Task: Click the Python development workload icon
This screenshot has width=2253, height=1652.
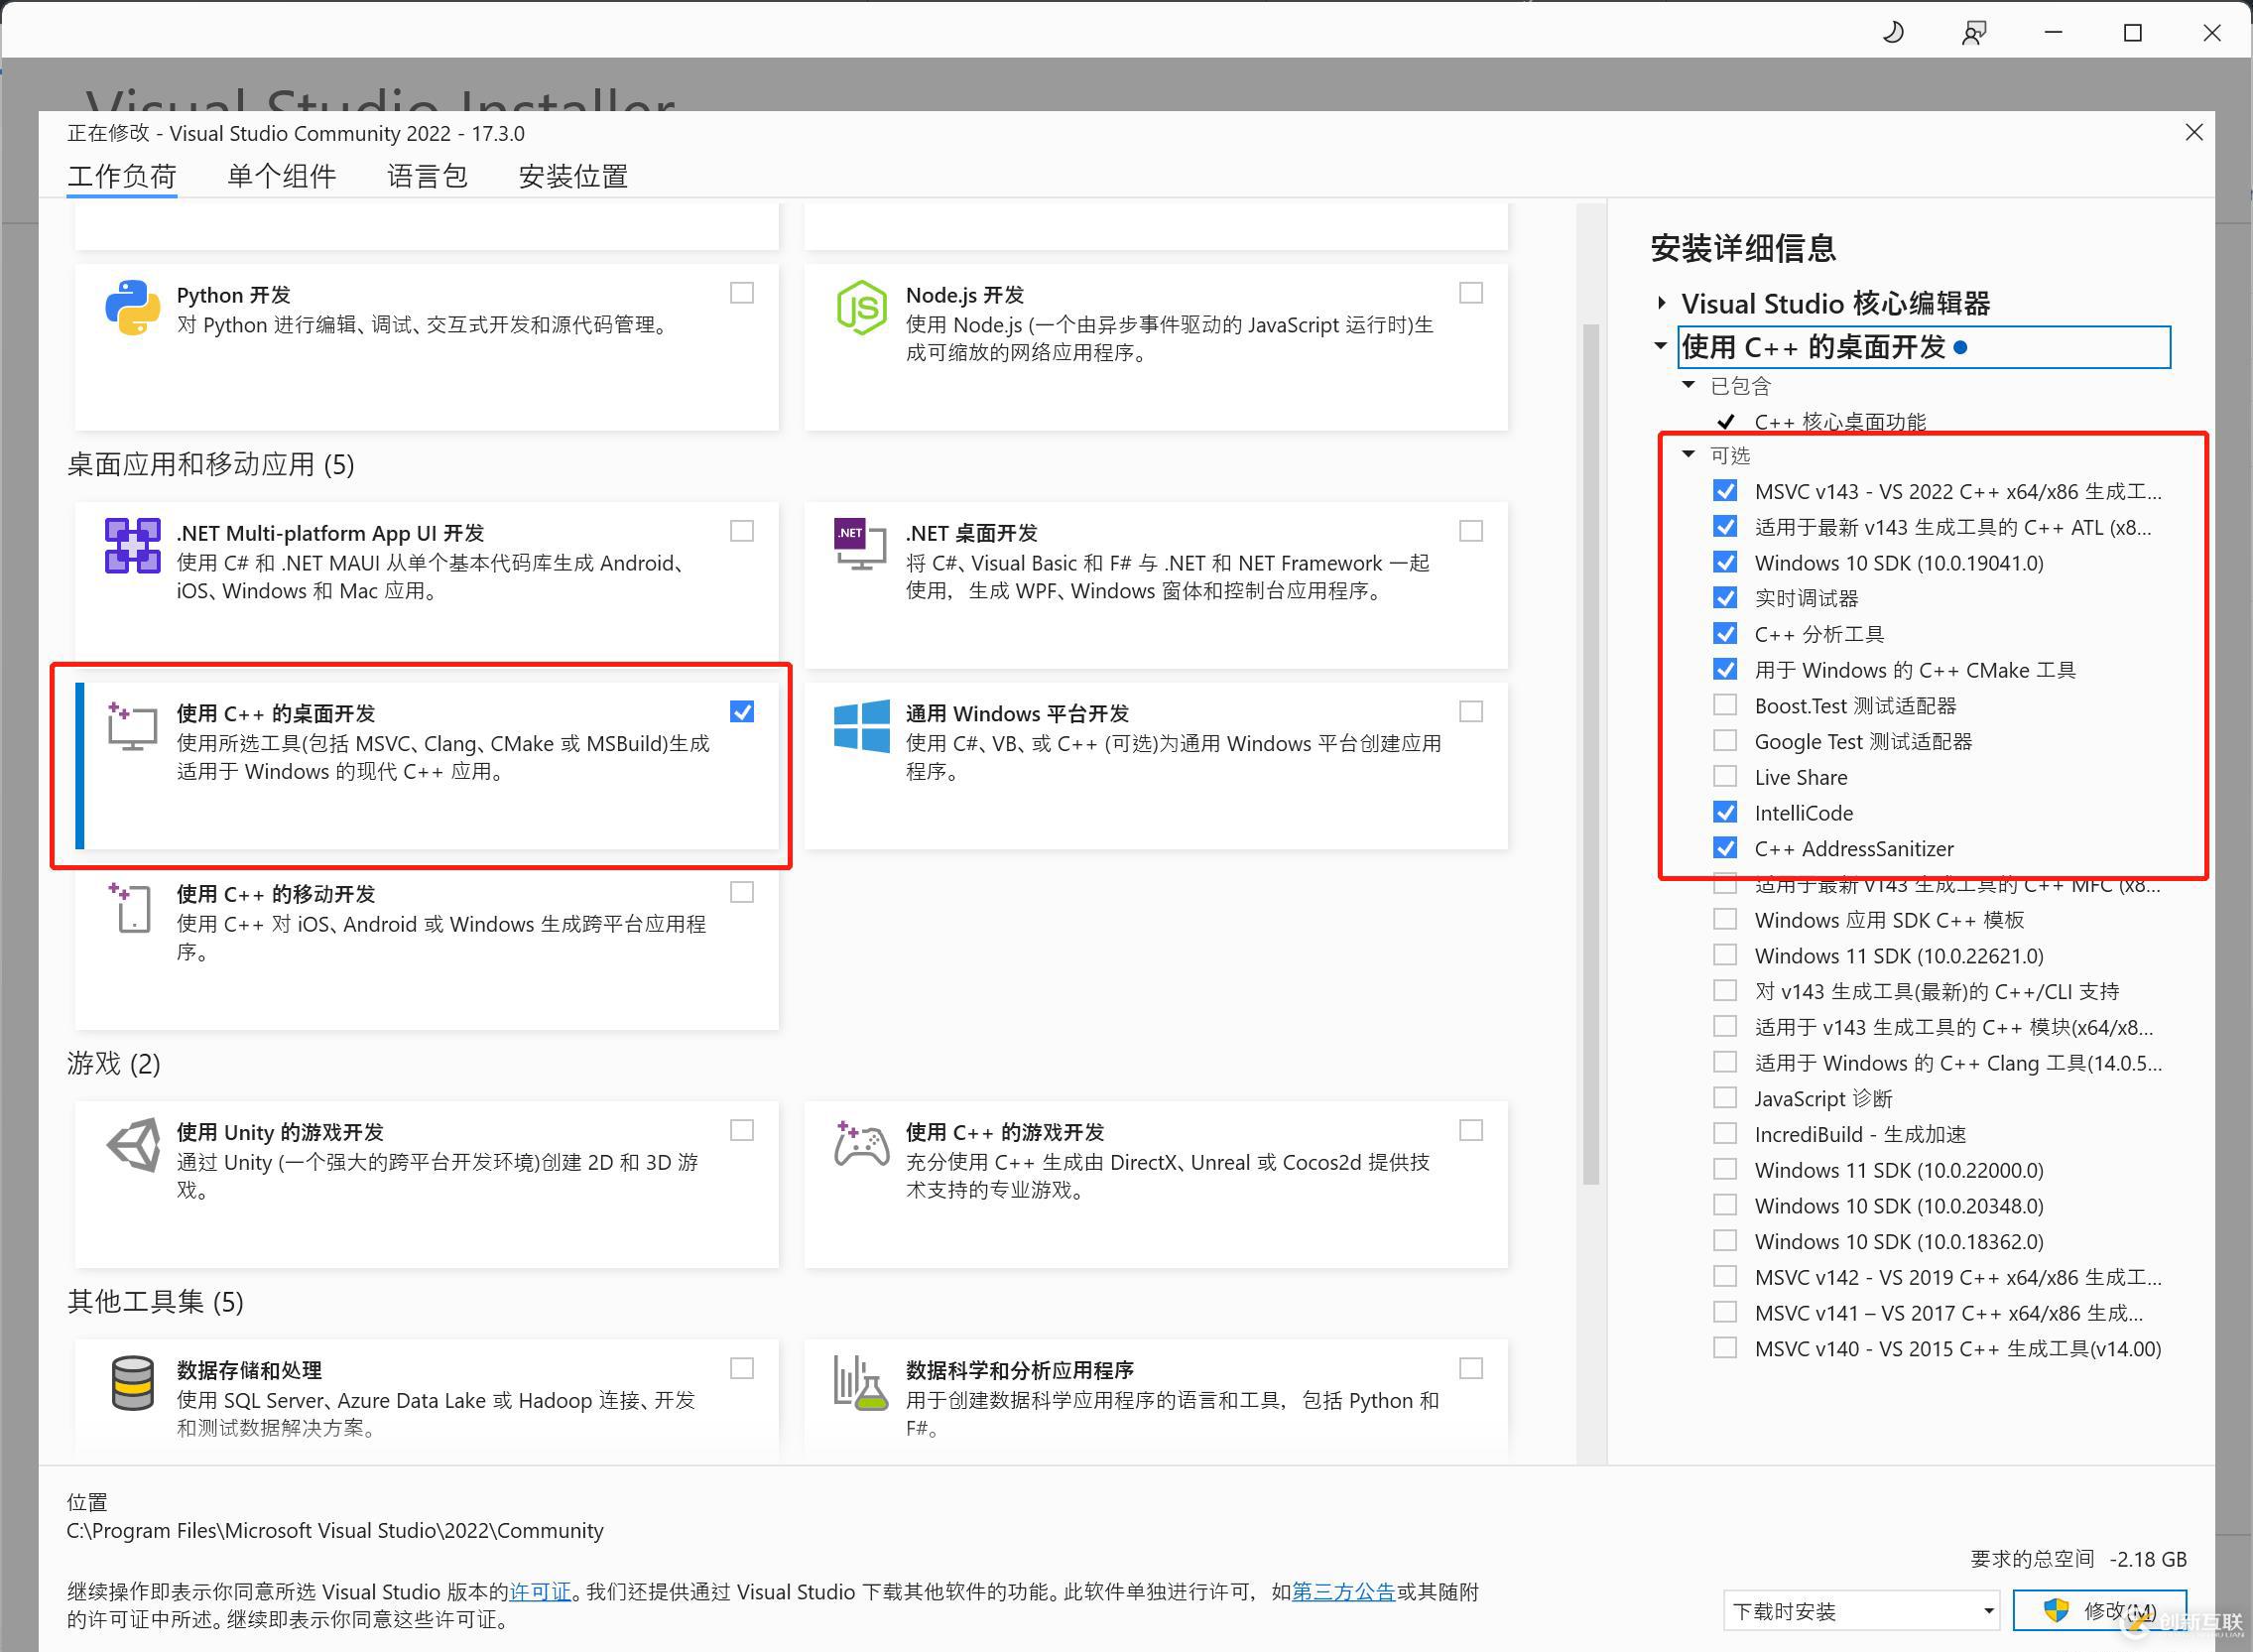Action: click(x=132, y=307)
